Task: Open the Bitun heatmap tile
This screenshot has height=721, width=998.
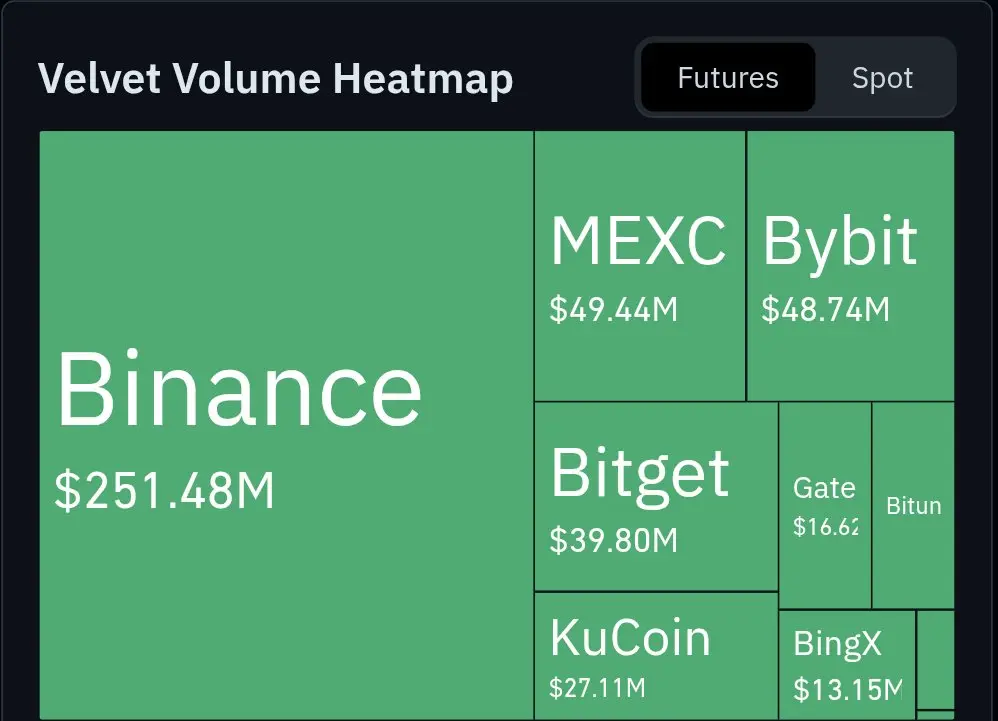Action: click(913, 505)
